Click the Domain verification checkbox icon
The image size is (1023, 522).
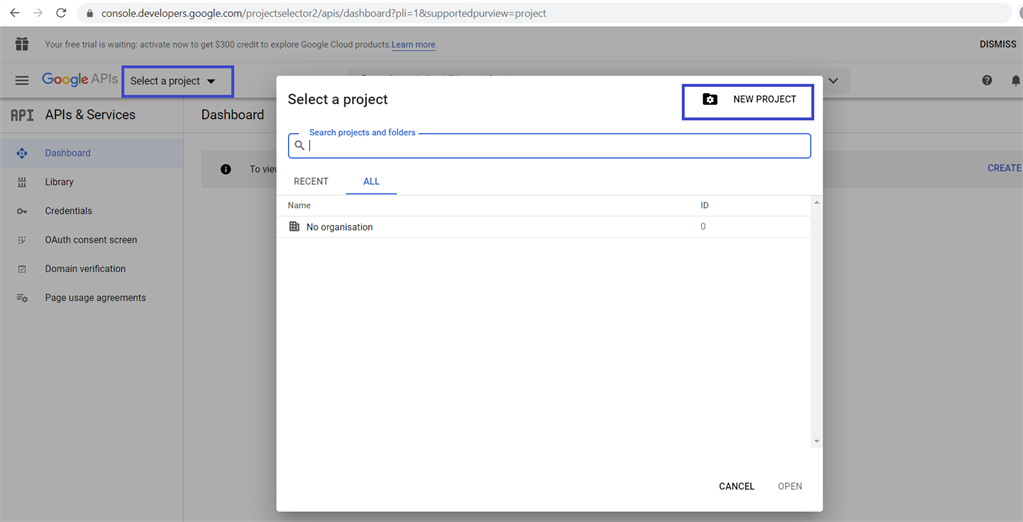tap(22, 269)
